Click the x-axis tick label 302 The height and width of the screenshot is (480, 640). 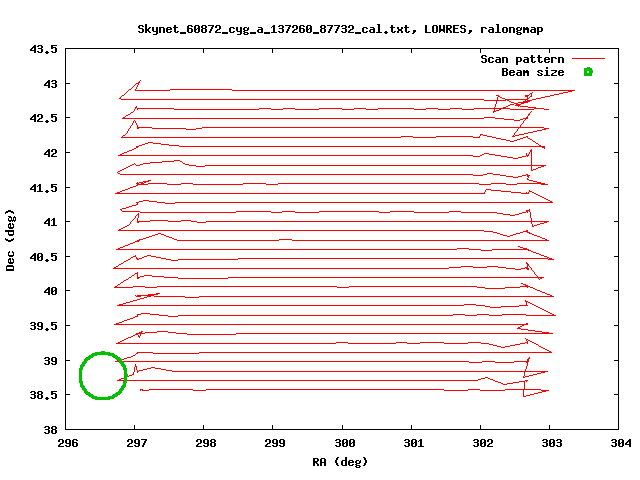click(483, 443)
